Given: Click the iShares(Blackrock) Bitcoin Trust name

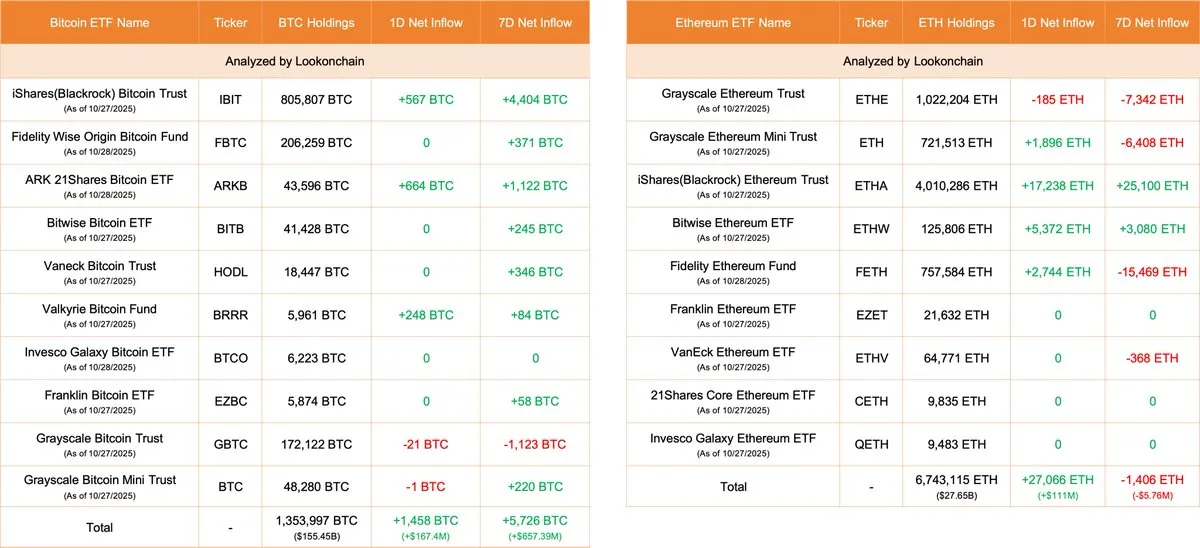Looking at the screenshot, I should coord(99,94).
